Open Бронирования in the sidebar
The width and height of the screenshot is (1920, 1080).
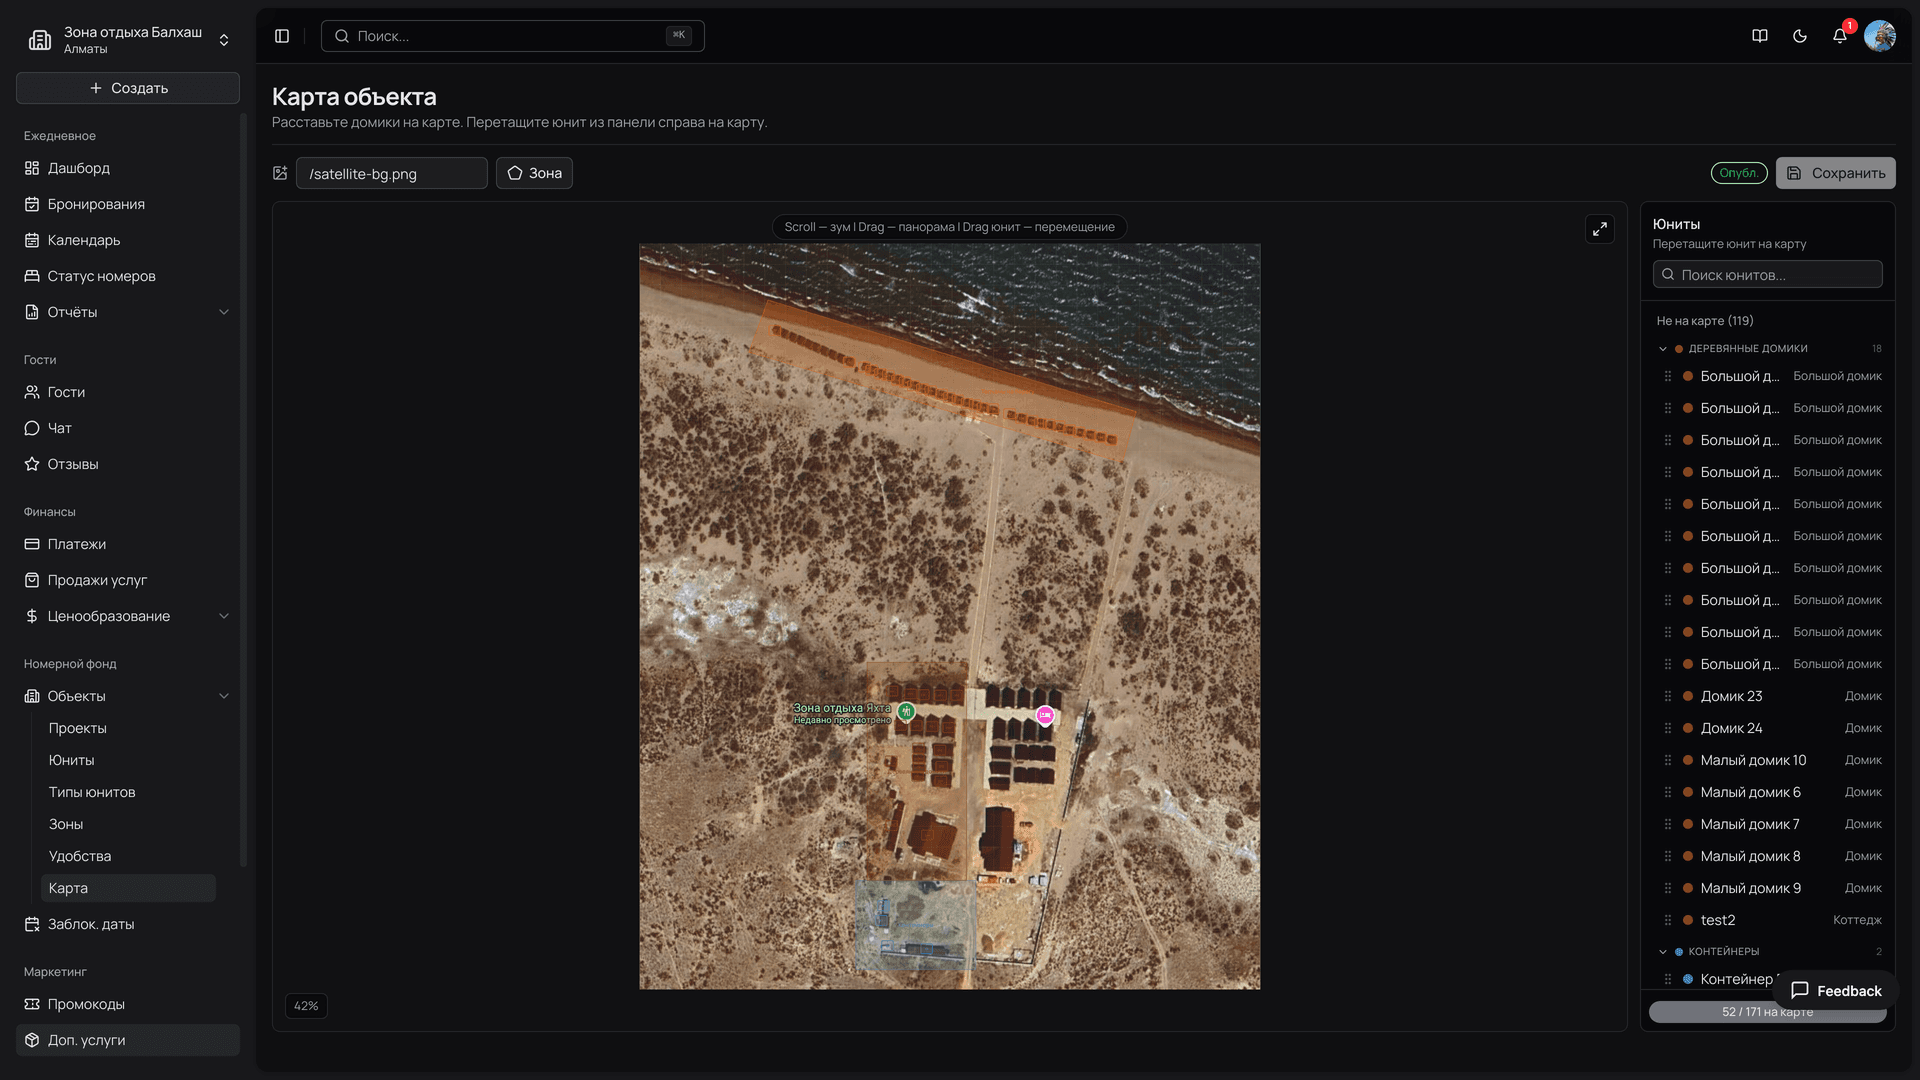pyautogui.click(x=96, y=204)
